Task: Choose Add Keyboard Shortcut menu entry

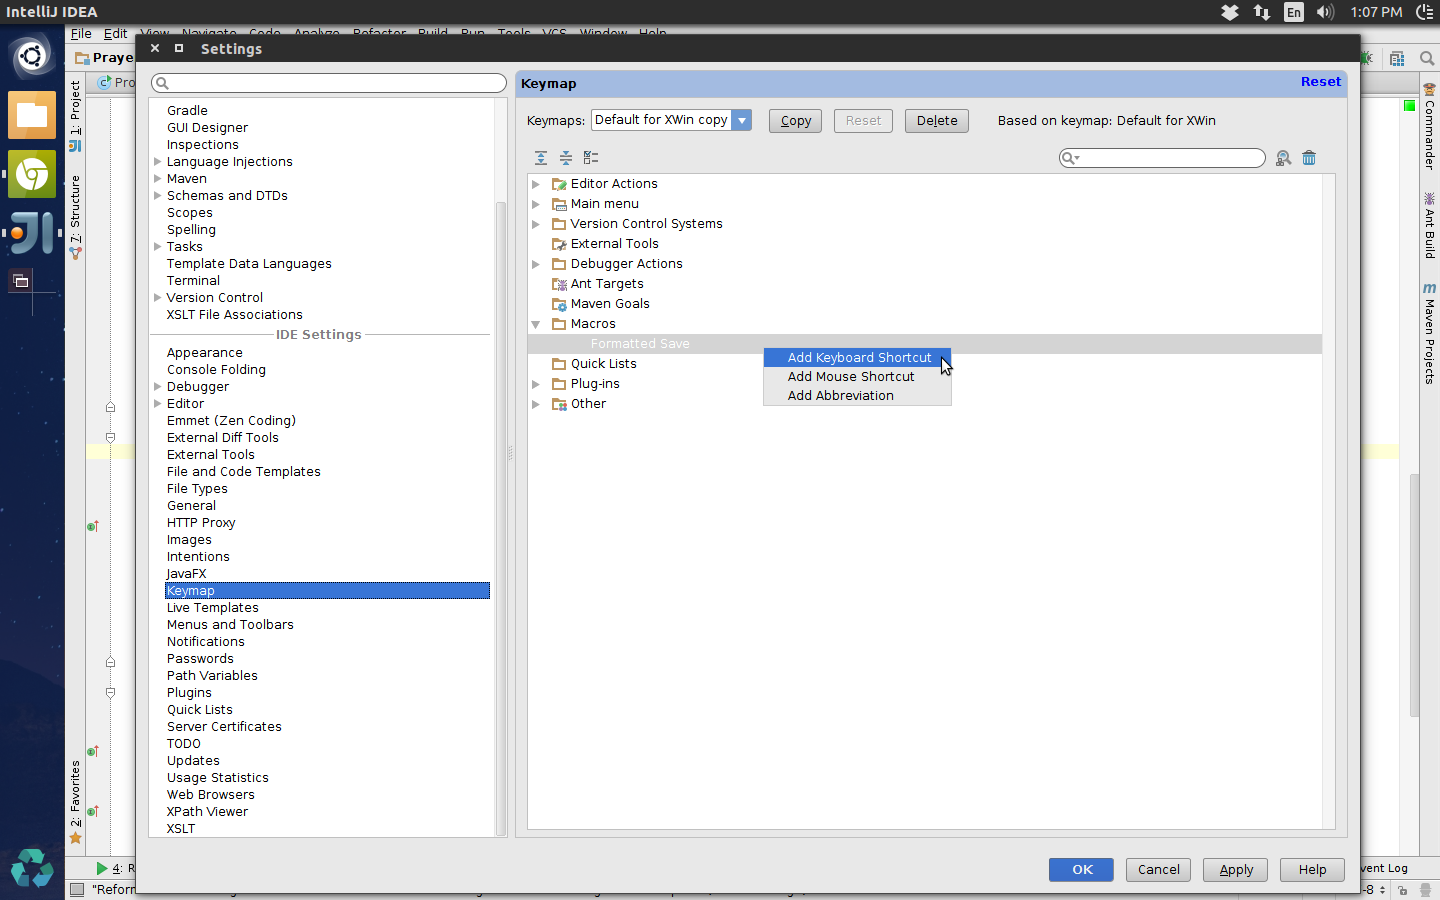Action: coord(857,358)
